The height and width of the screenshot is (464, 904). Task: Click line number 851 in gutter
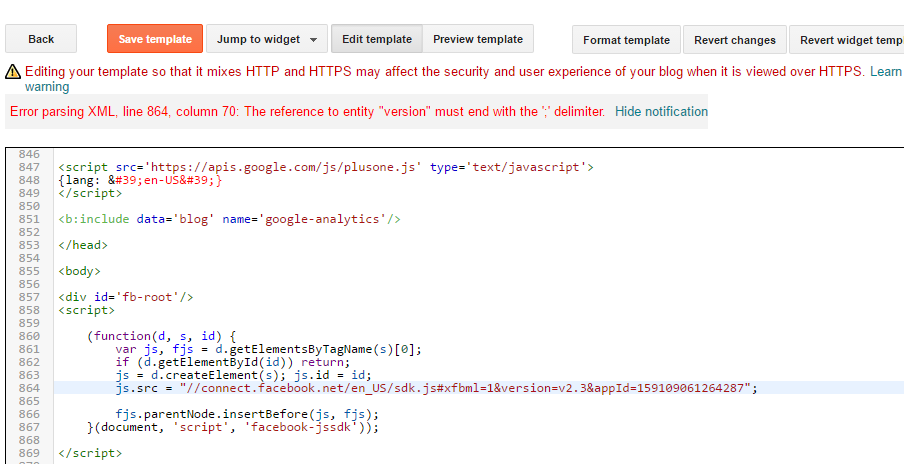tap(29, 219)
